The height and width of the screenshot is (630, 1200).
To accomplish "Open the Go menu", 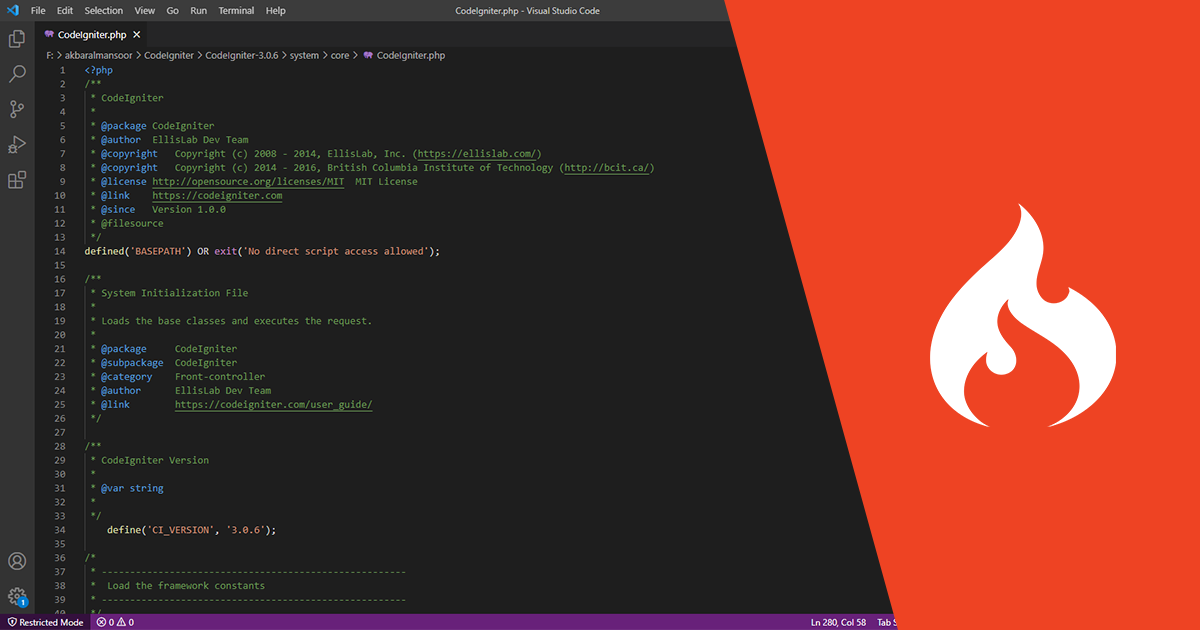I will coord(173,10).
